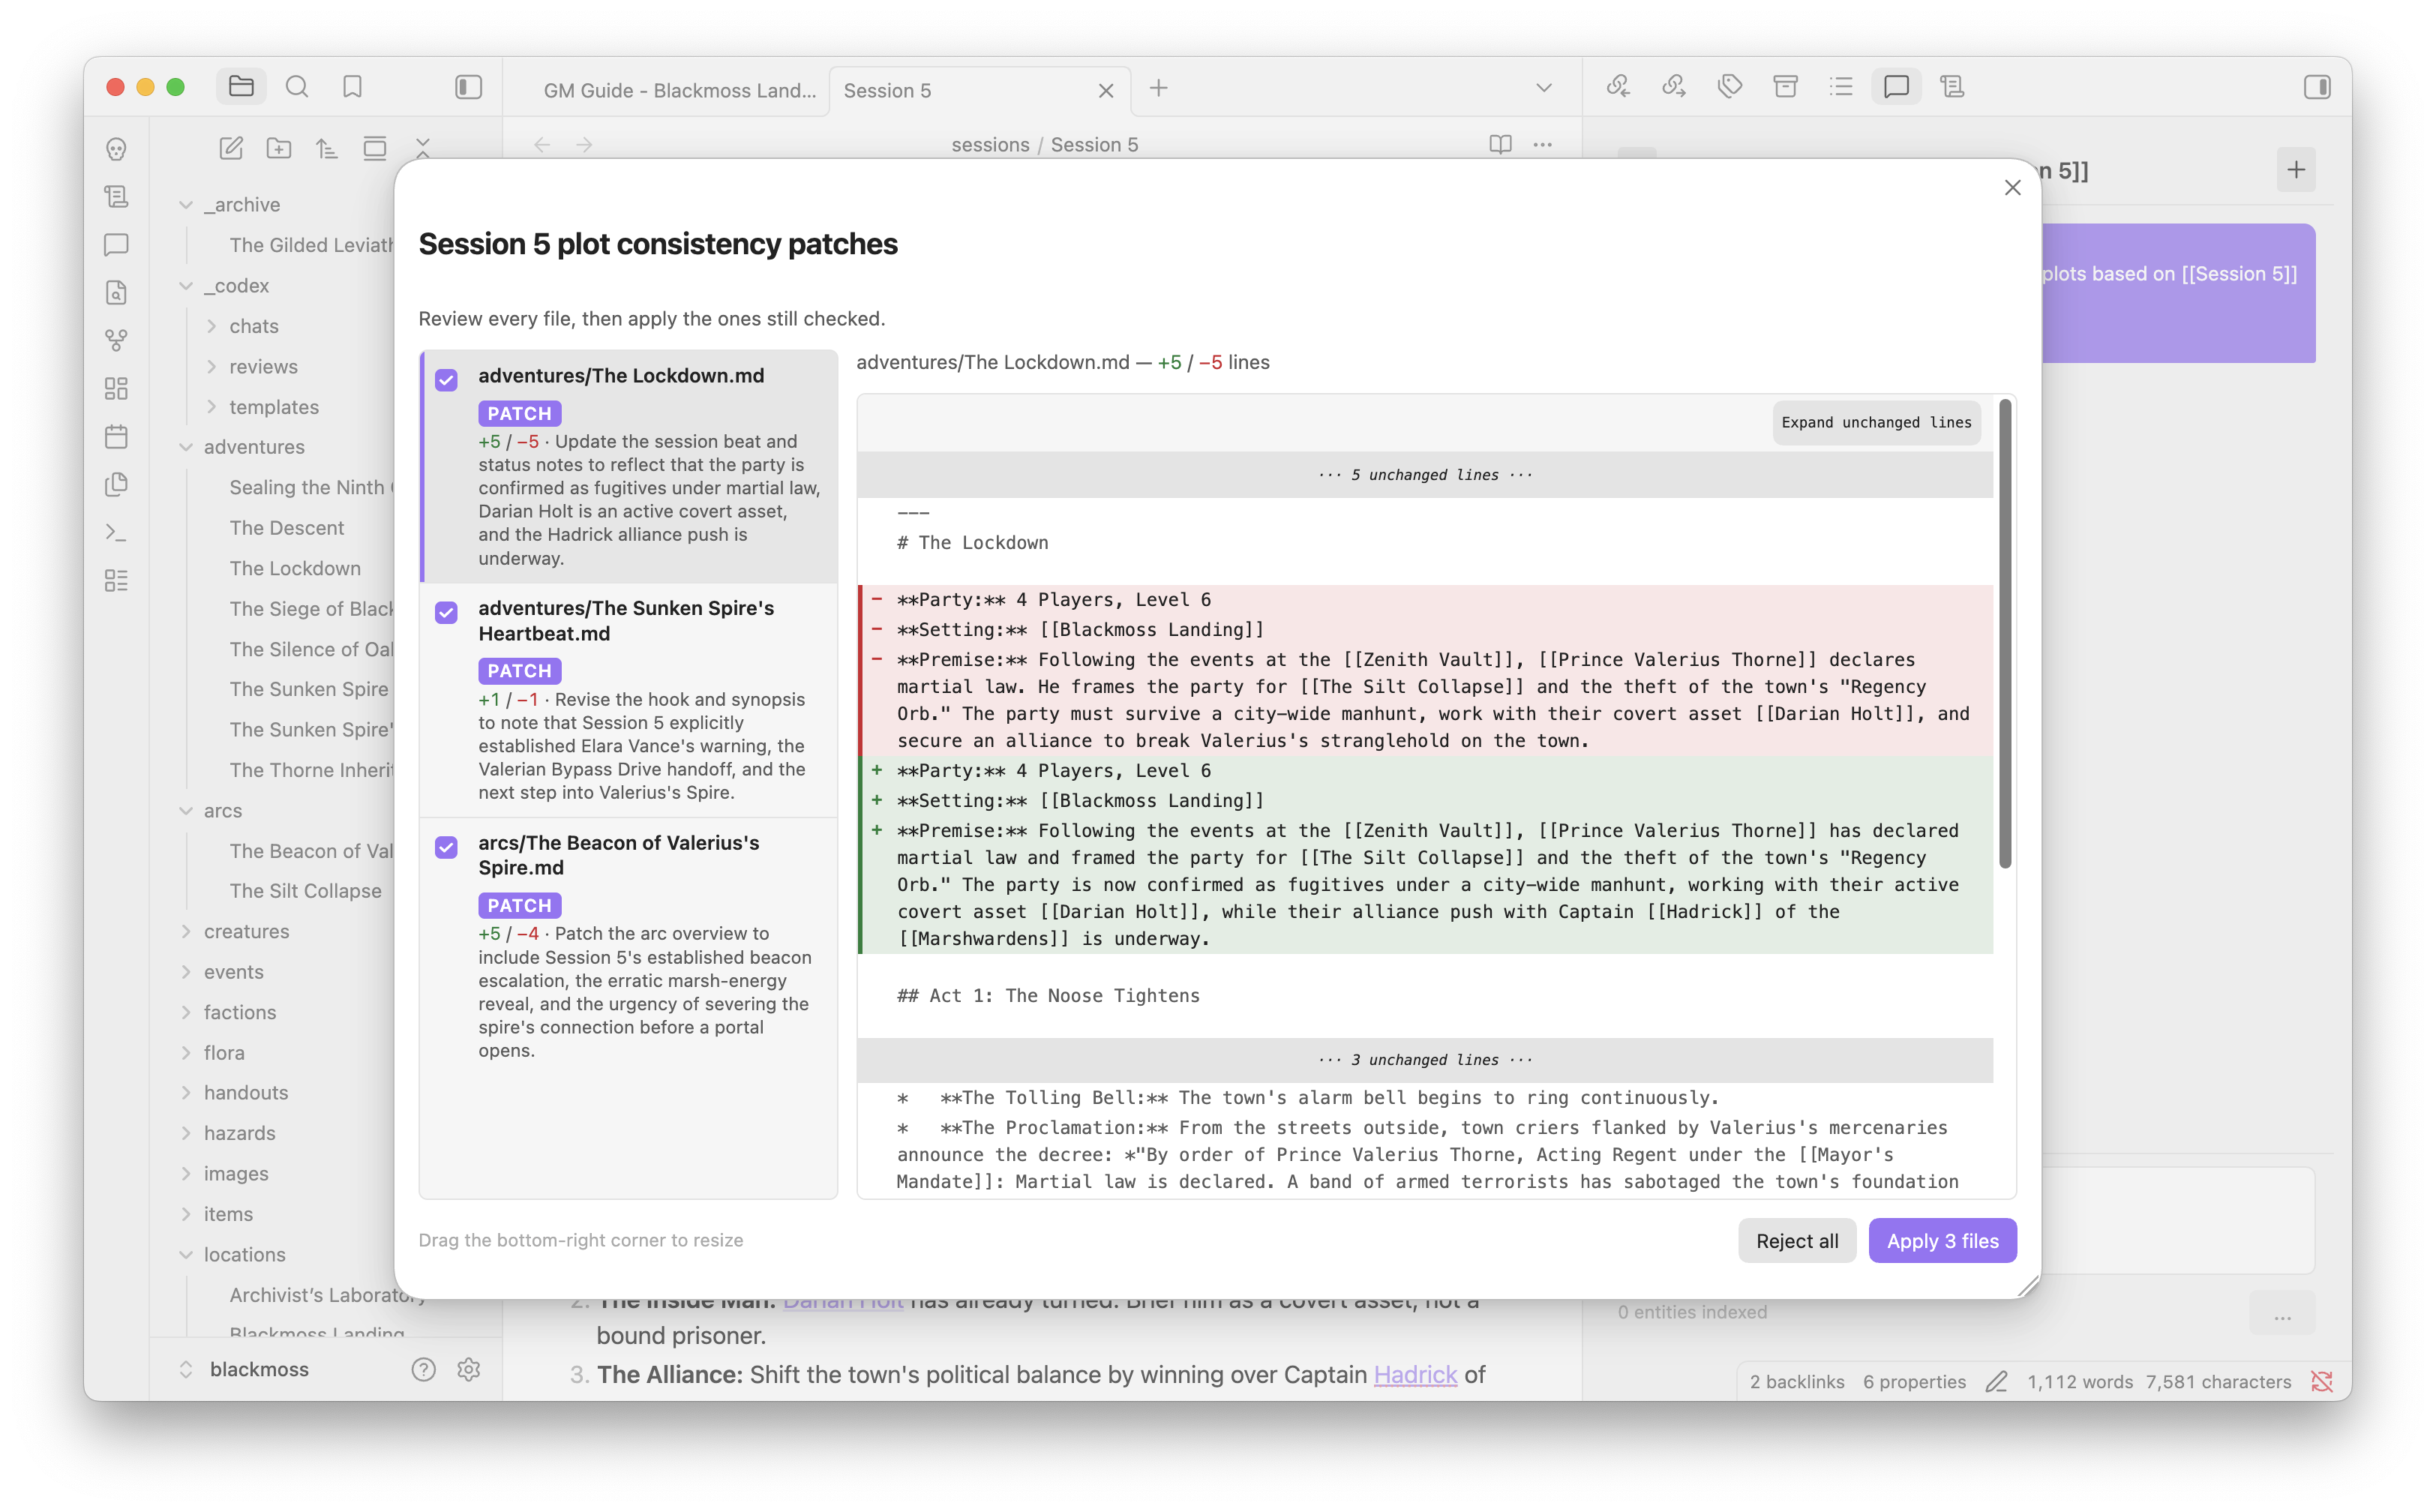
Task: Collapse the adventures folder
Action: pos(186,447)
